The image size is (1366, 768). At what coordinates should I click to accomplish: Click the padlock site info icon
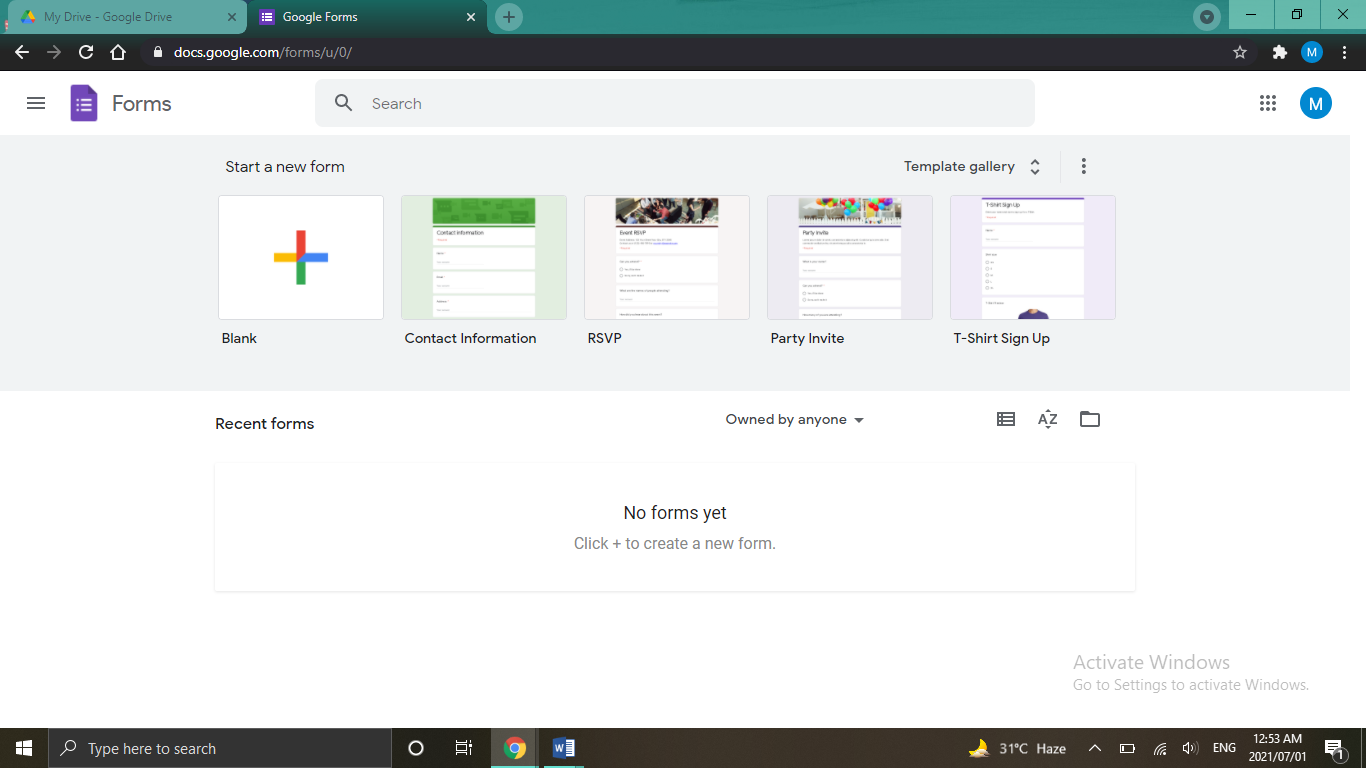click(x=157, y=52)
